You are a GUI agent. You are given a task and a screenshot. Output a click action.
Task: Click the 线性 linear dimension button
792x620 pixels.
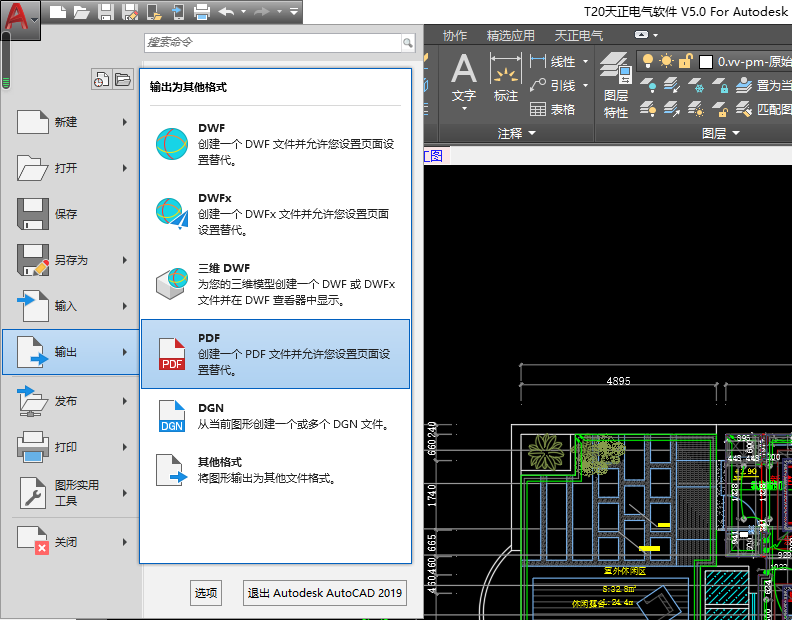[553, 62]
